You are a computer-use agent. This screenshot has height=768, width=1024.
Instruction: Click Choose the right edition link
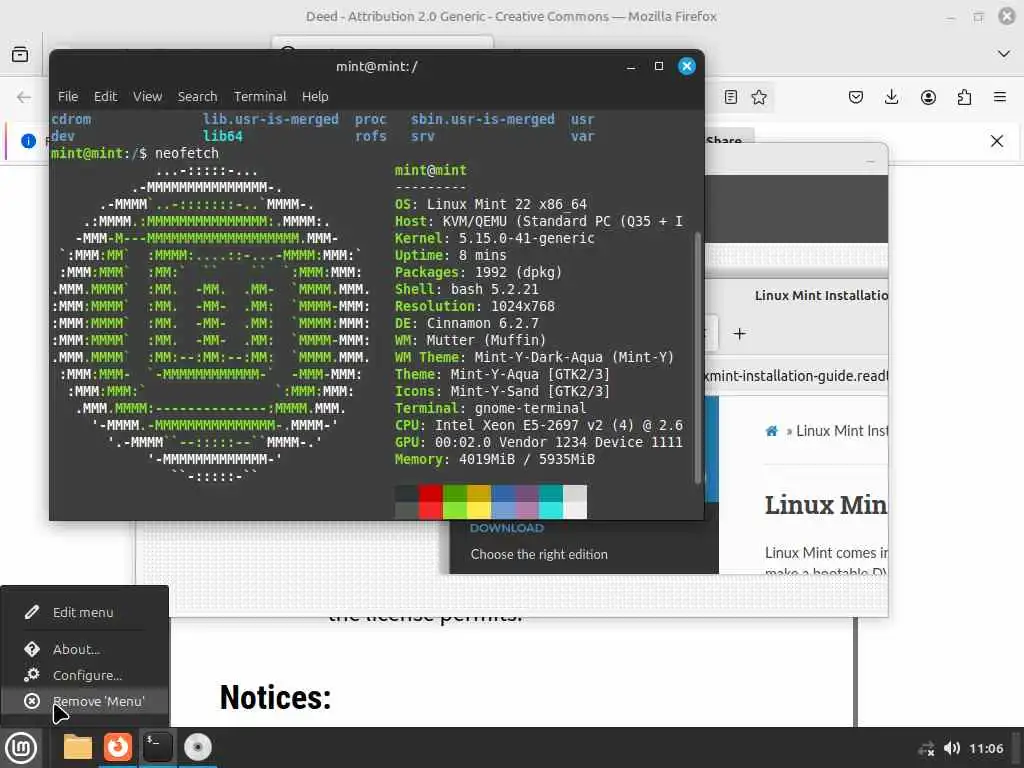click(x=539, y=554)
